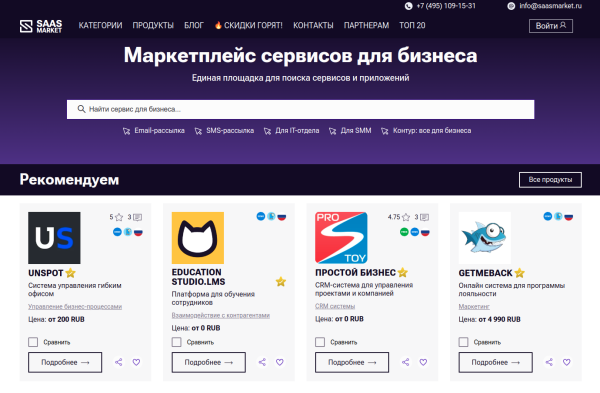
Task: Open the GETMEBACK product title
Action: pyautogui.click(x=485, y=273)
